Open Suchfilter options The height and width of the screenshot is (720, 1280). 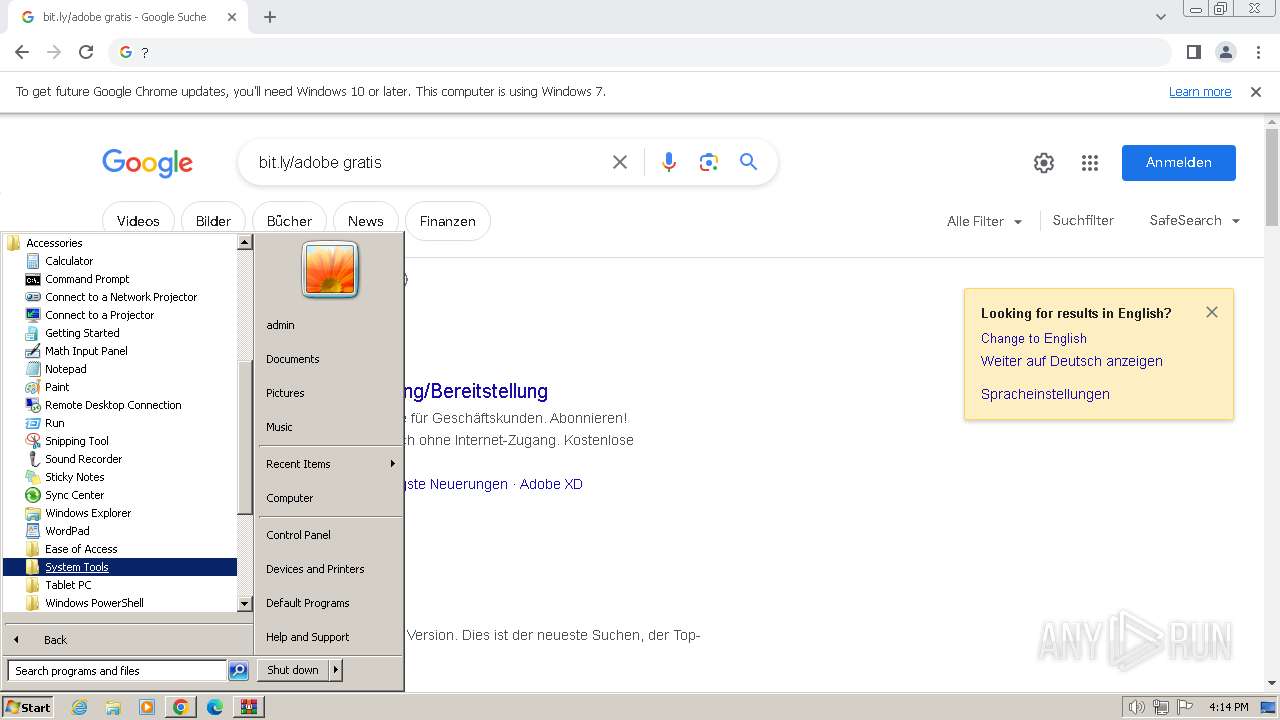pos(1083,220)
